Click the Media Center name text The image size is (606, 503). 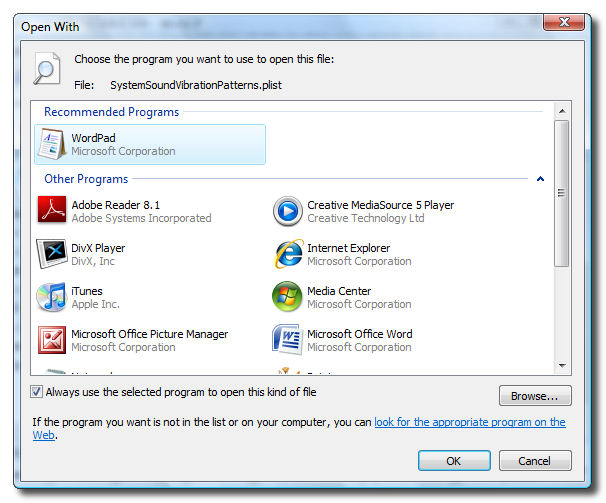(x=339, y=291)
